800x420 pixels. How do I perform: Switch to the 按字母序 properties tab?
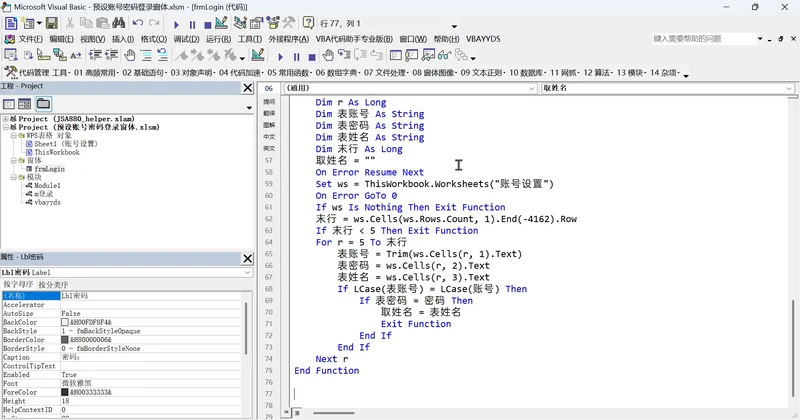(x=18, y=285)
